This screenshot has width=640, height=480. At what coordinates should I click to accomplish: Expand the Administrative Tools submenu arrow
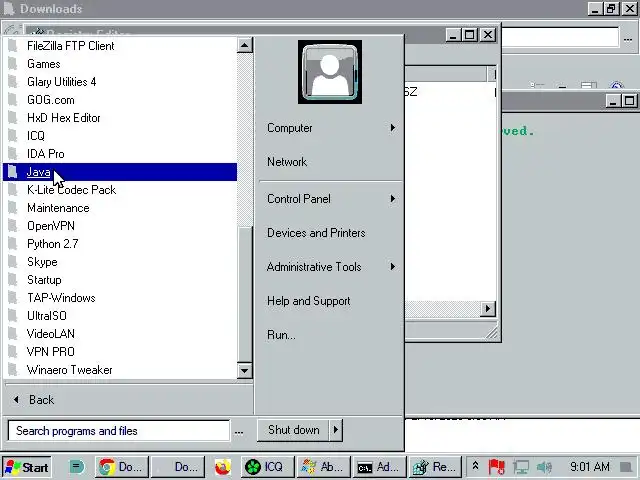coord(393,267)
